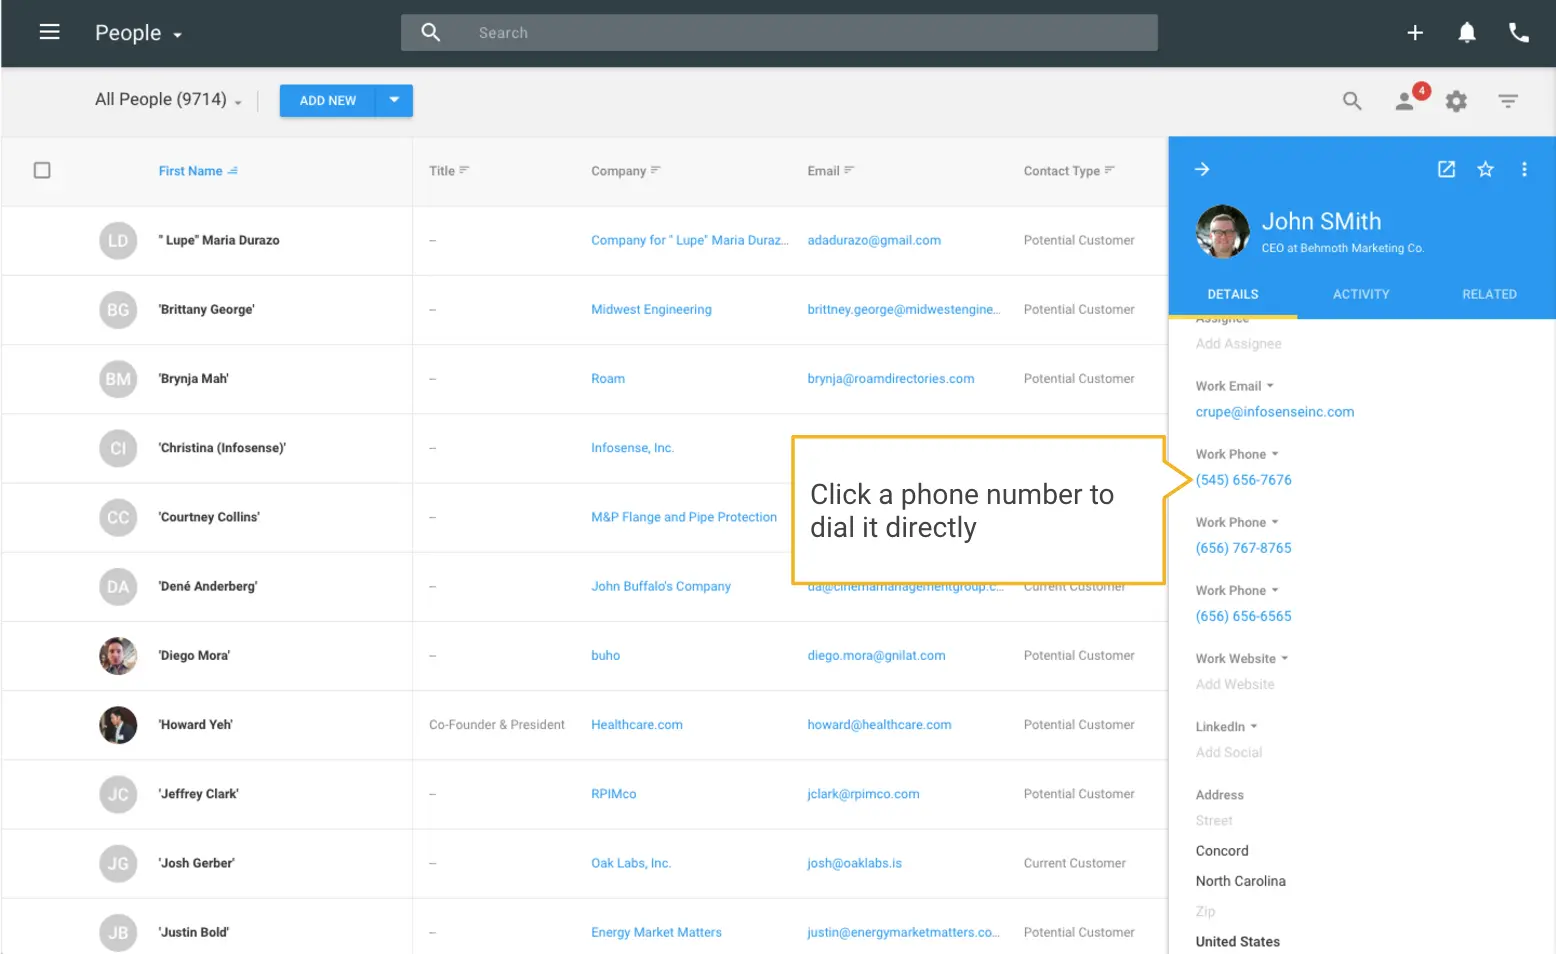Toggle the select all people checkbox
The width and height of the screenshot is (1556, 954).
42,171
